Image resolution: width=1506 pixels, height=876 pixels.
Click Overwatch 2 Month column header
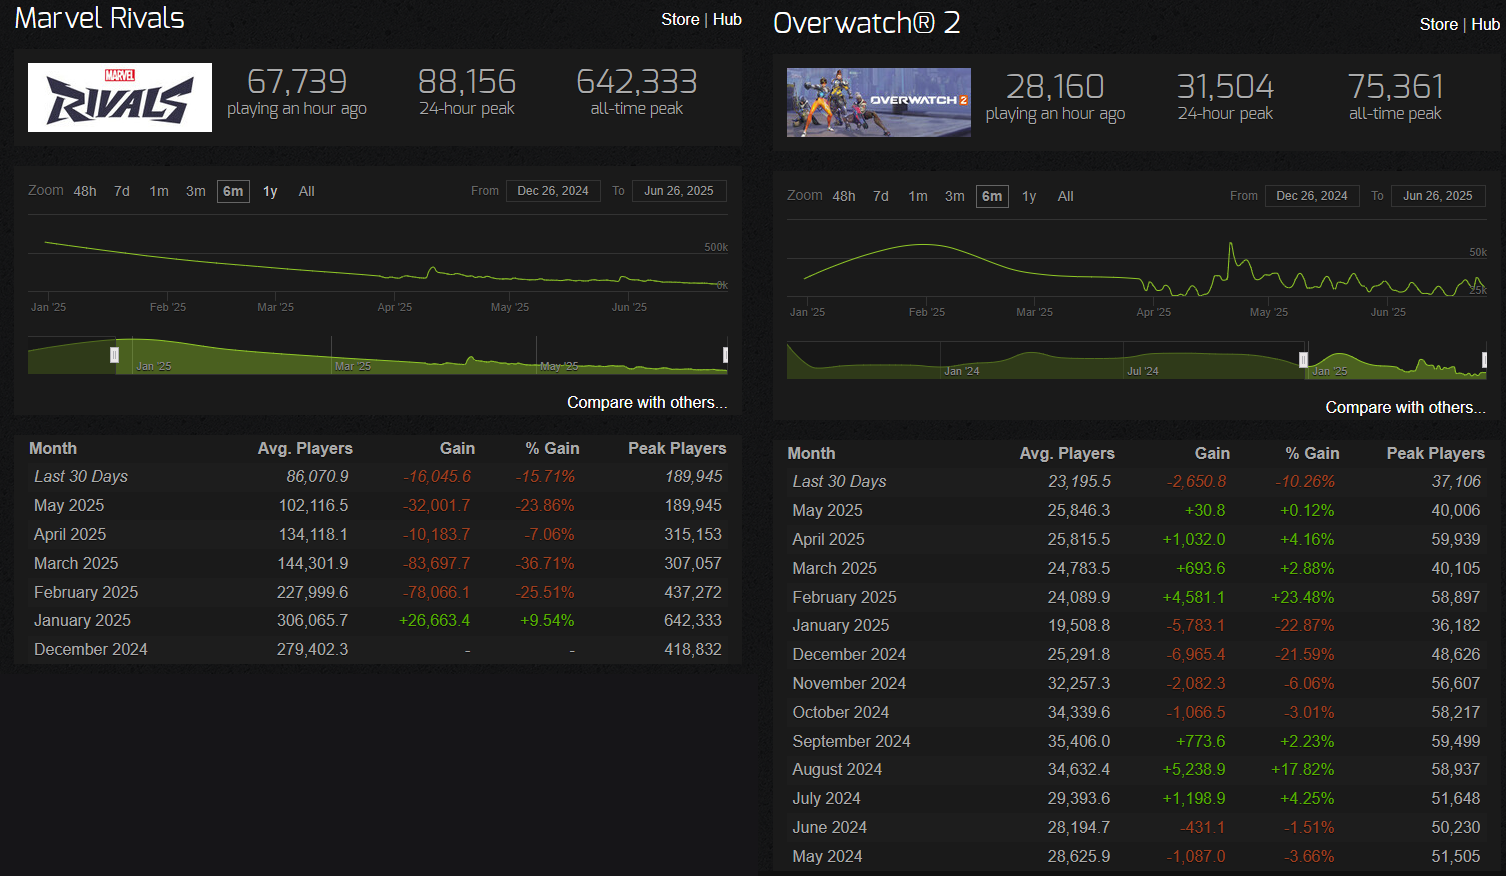click(x=811, y=453)
